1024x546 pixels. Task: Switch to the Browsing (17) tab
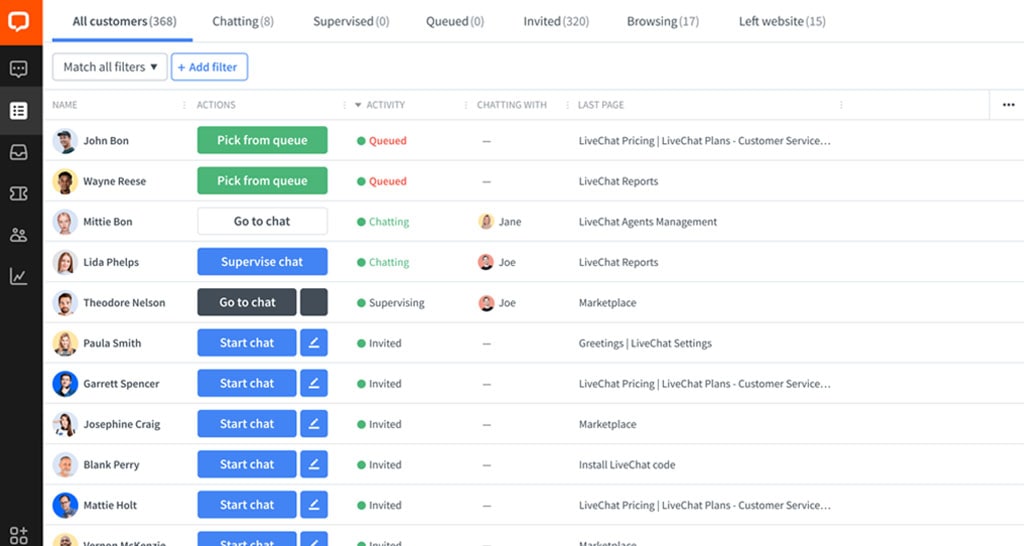(662, 21)
